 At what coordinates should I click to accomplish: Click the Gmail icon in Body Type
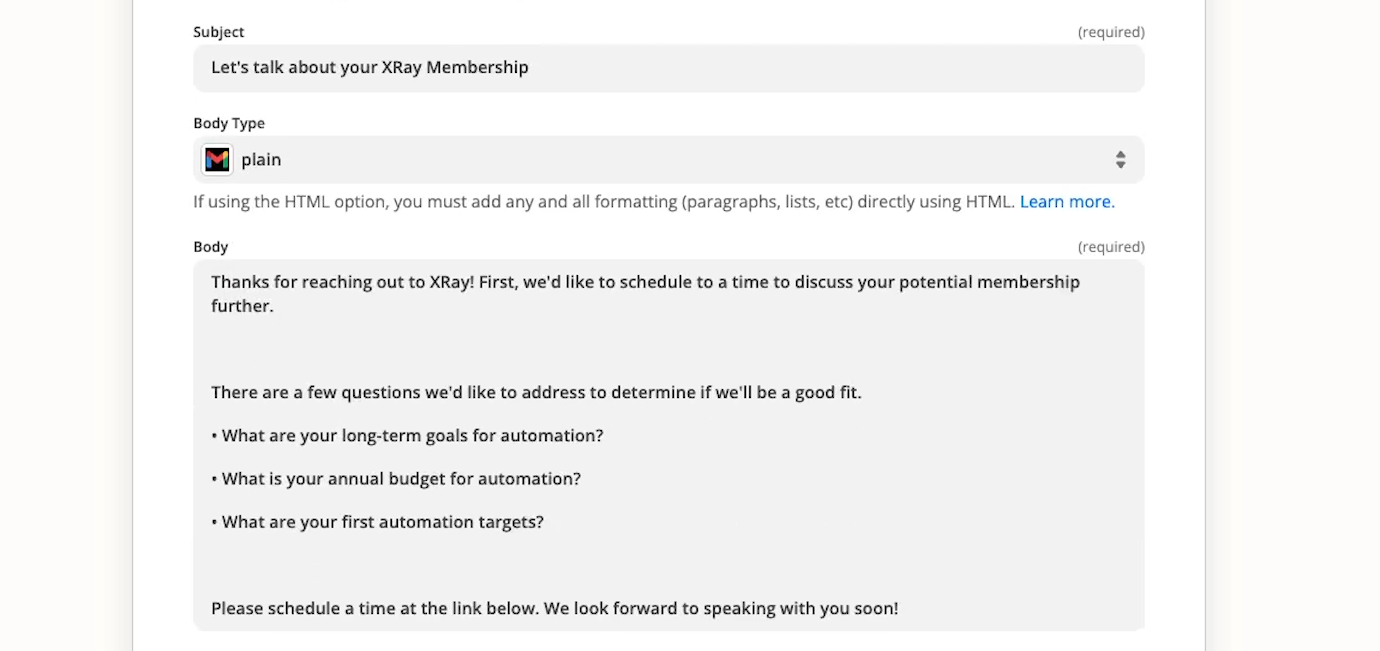217,160
